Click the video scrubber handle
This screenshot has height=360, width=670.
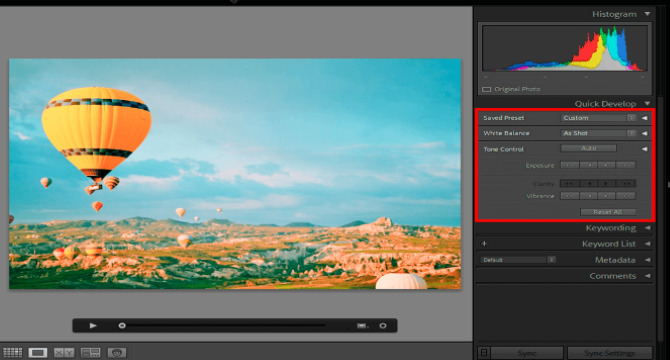pos(122,326)
